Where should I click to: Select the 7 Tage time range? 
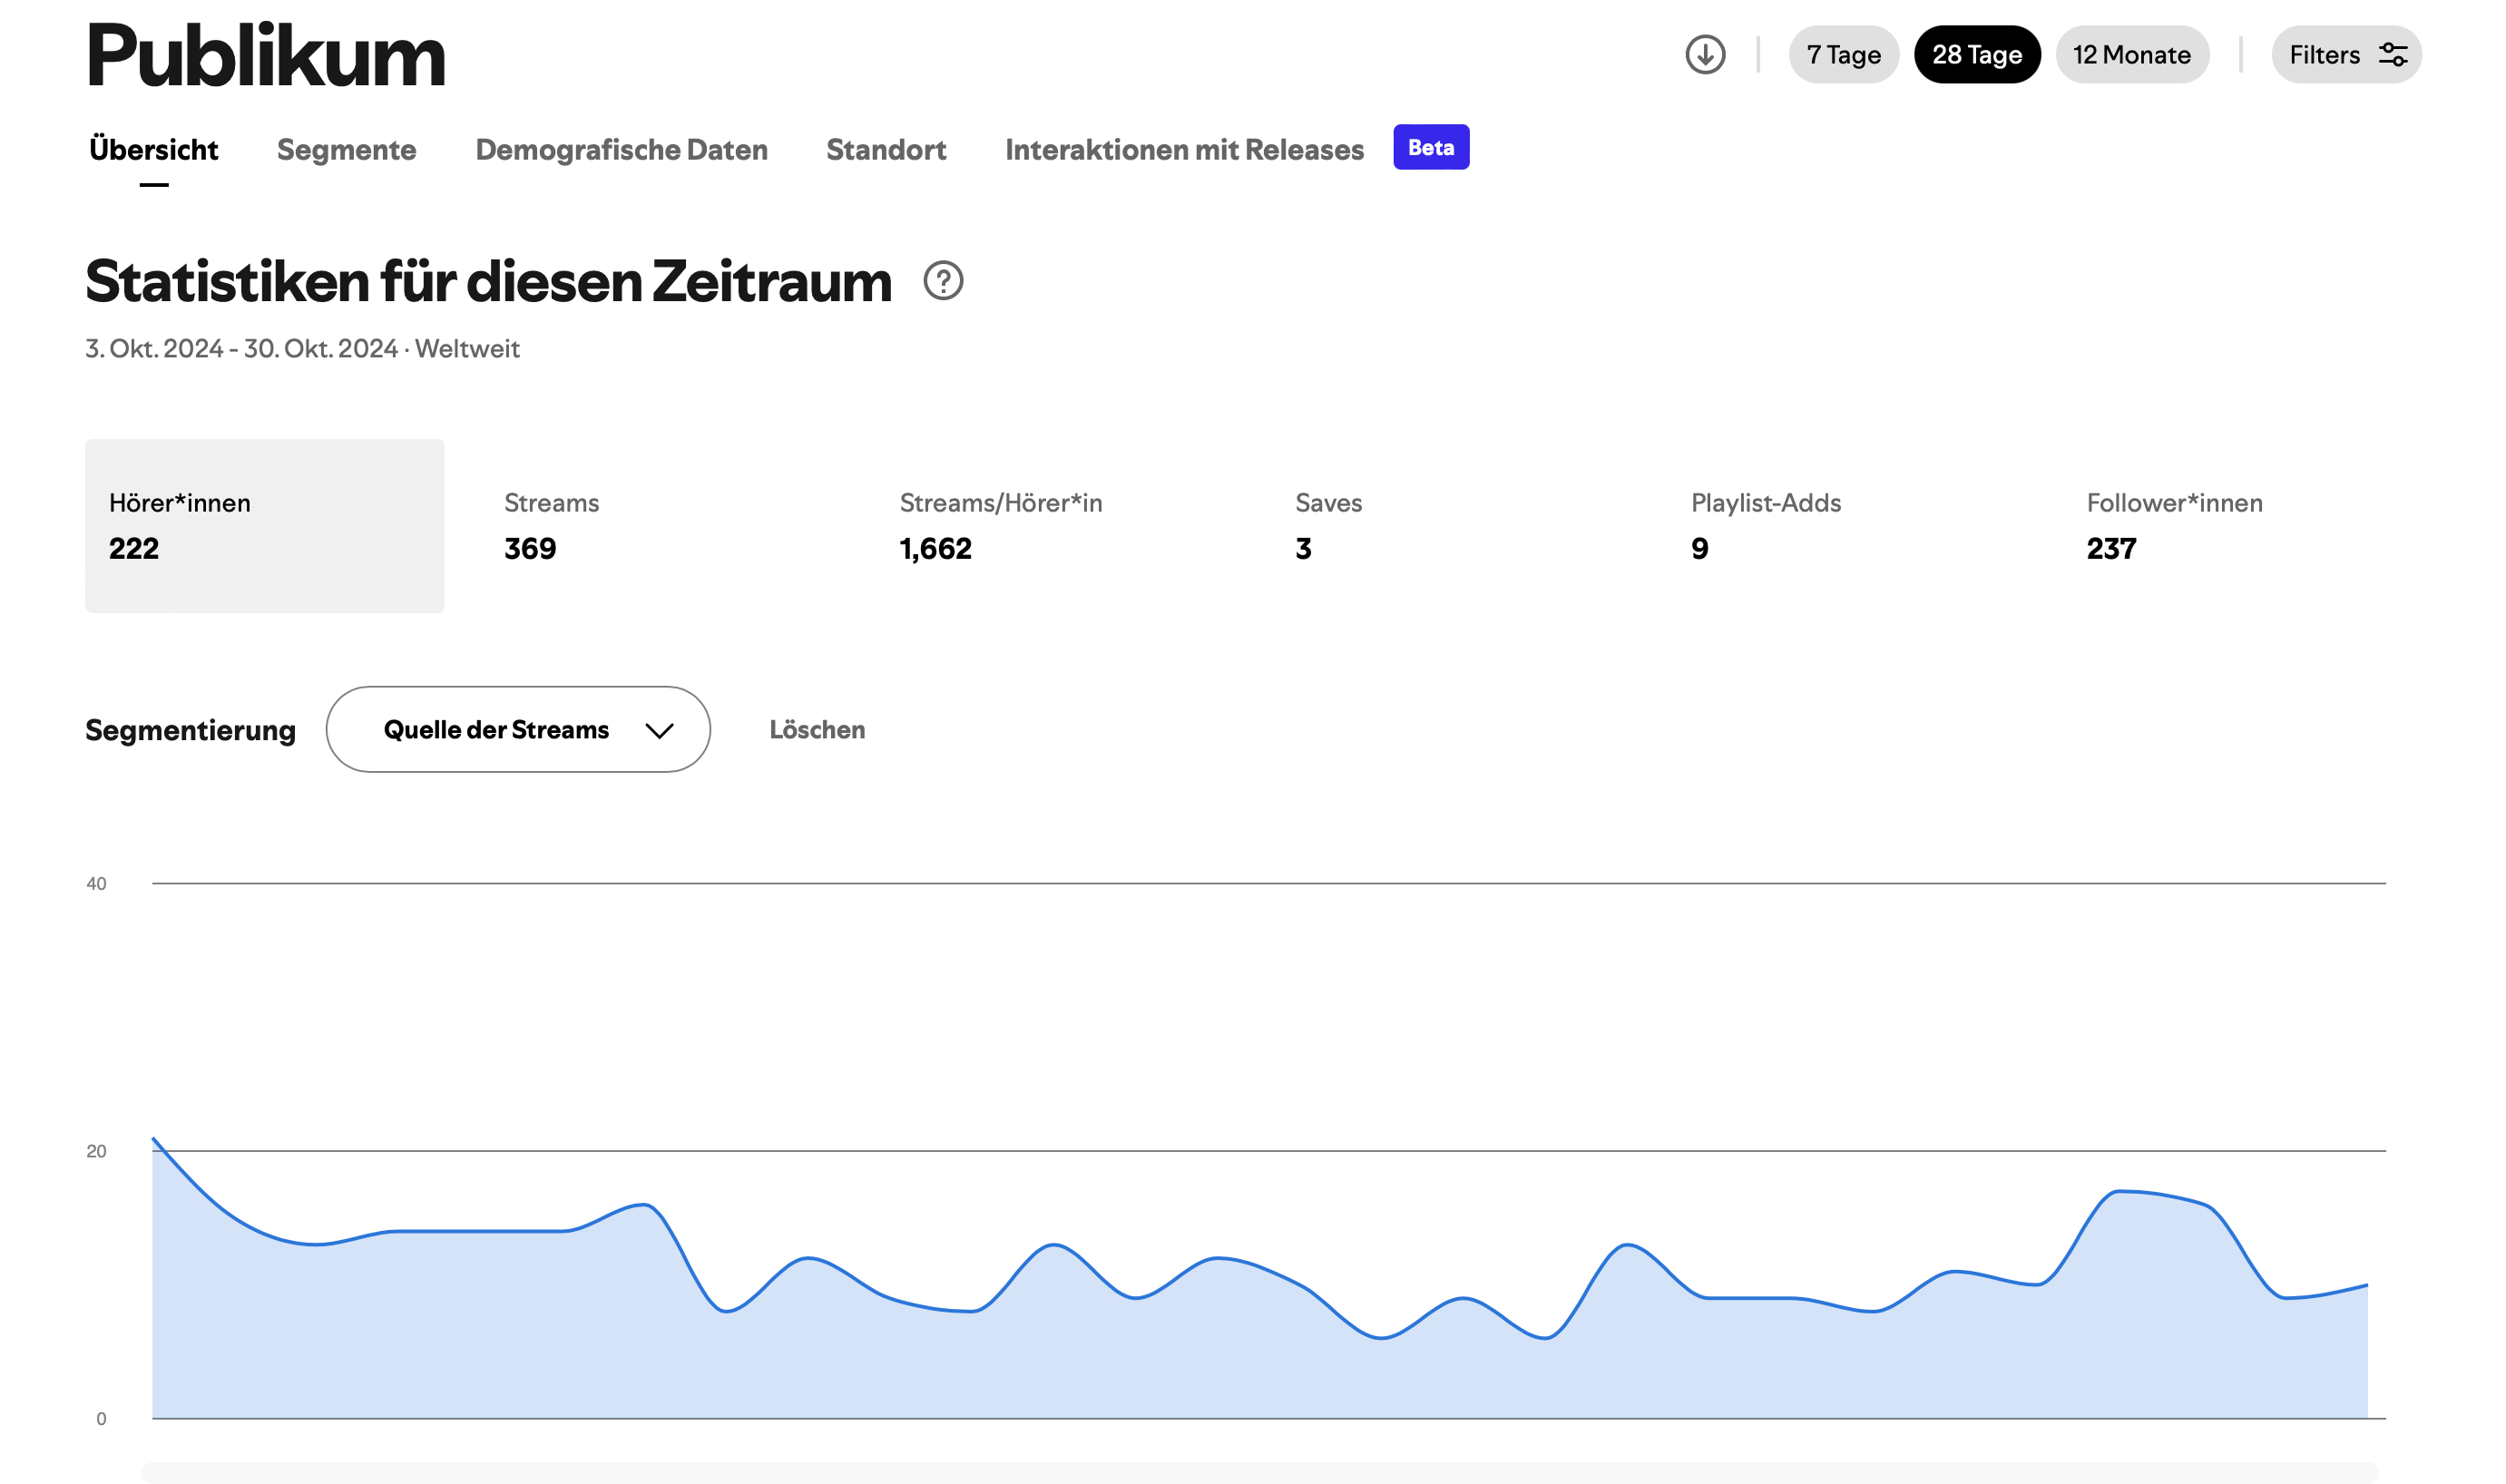[1843, 55]
